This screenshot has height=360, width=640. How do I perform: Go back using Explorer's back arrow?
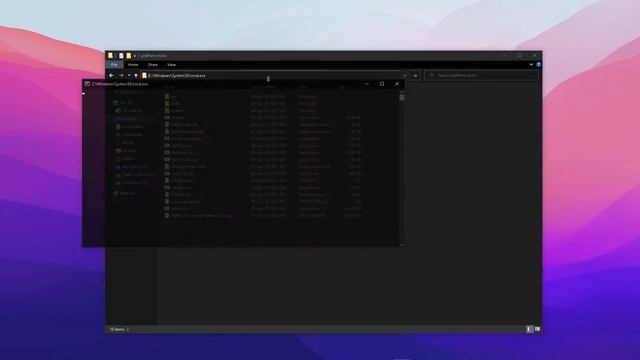pos(111,76)
